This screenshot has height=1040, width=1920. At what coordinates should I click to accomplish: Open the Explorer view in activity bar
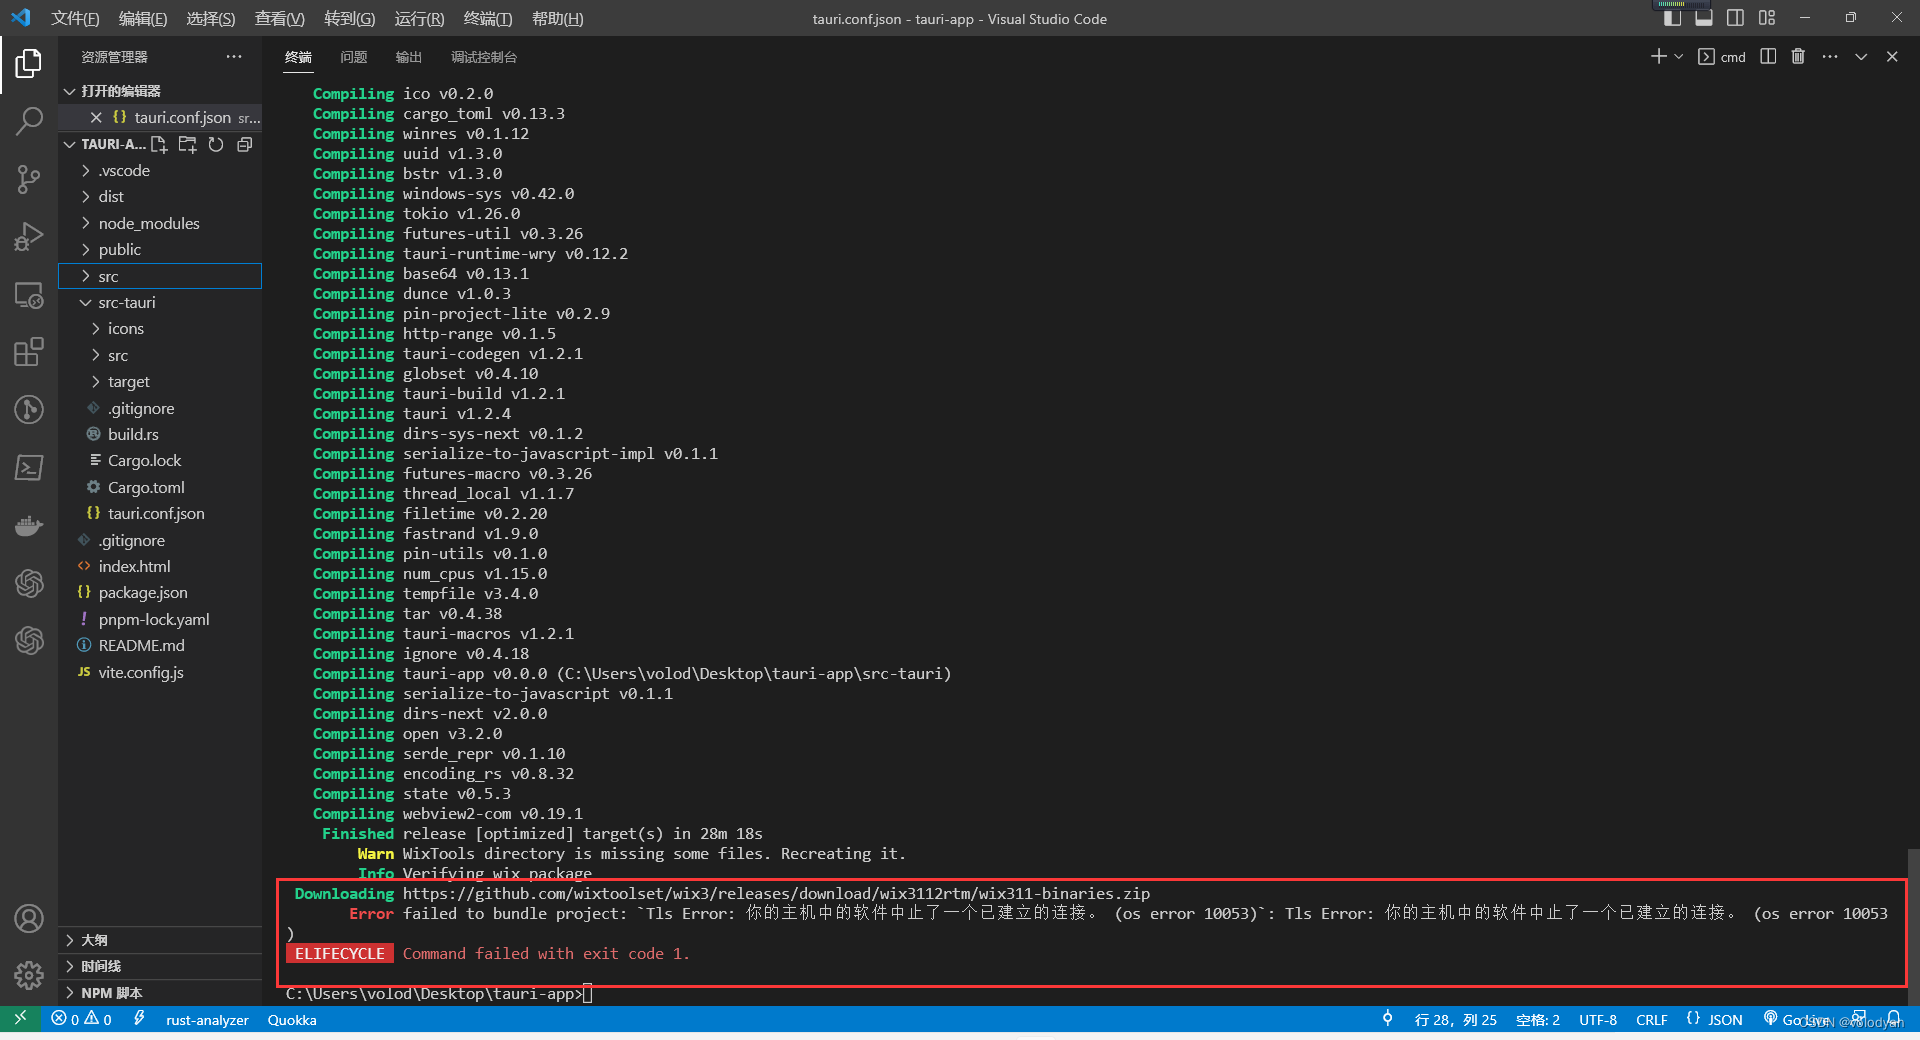(29, 64)
